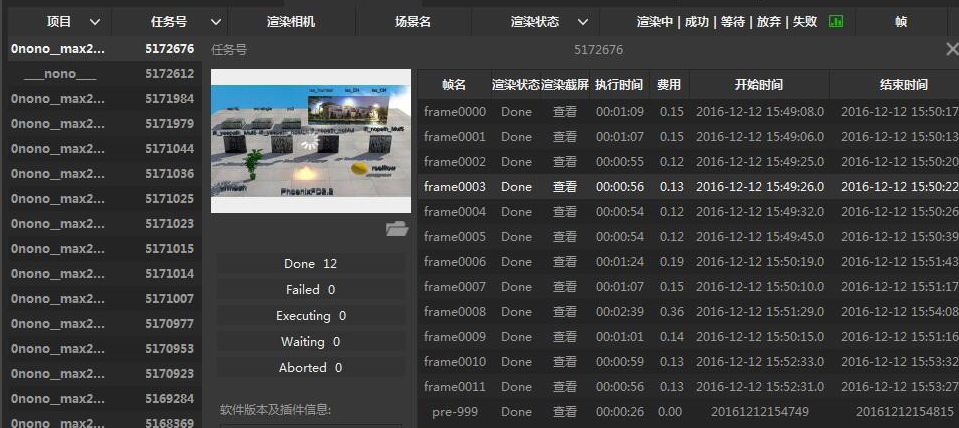Image resolution: width=959 pixels, height=428 pixels.
Task: Click the 费用 column header
Action: [668, 85]
